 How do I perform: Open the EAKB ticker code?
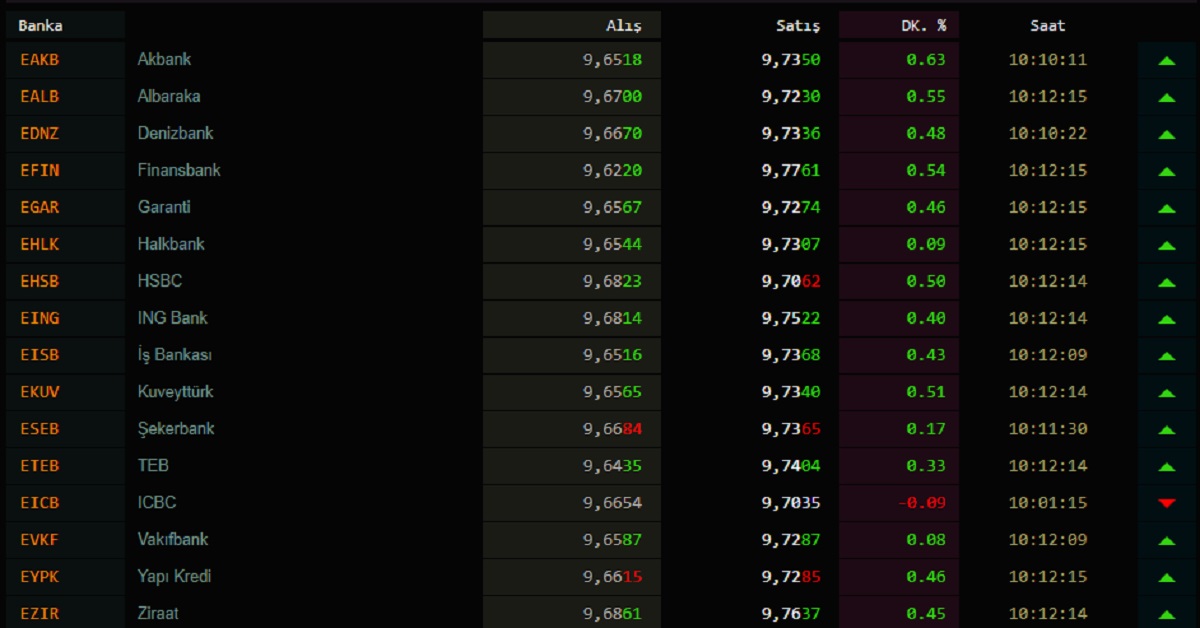[40, 60]
